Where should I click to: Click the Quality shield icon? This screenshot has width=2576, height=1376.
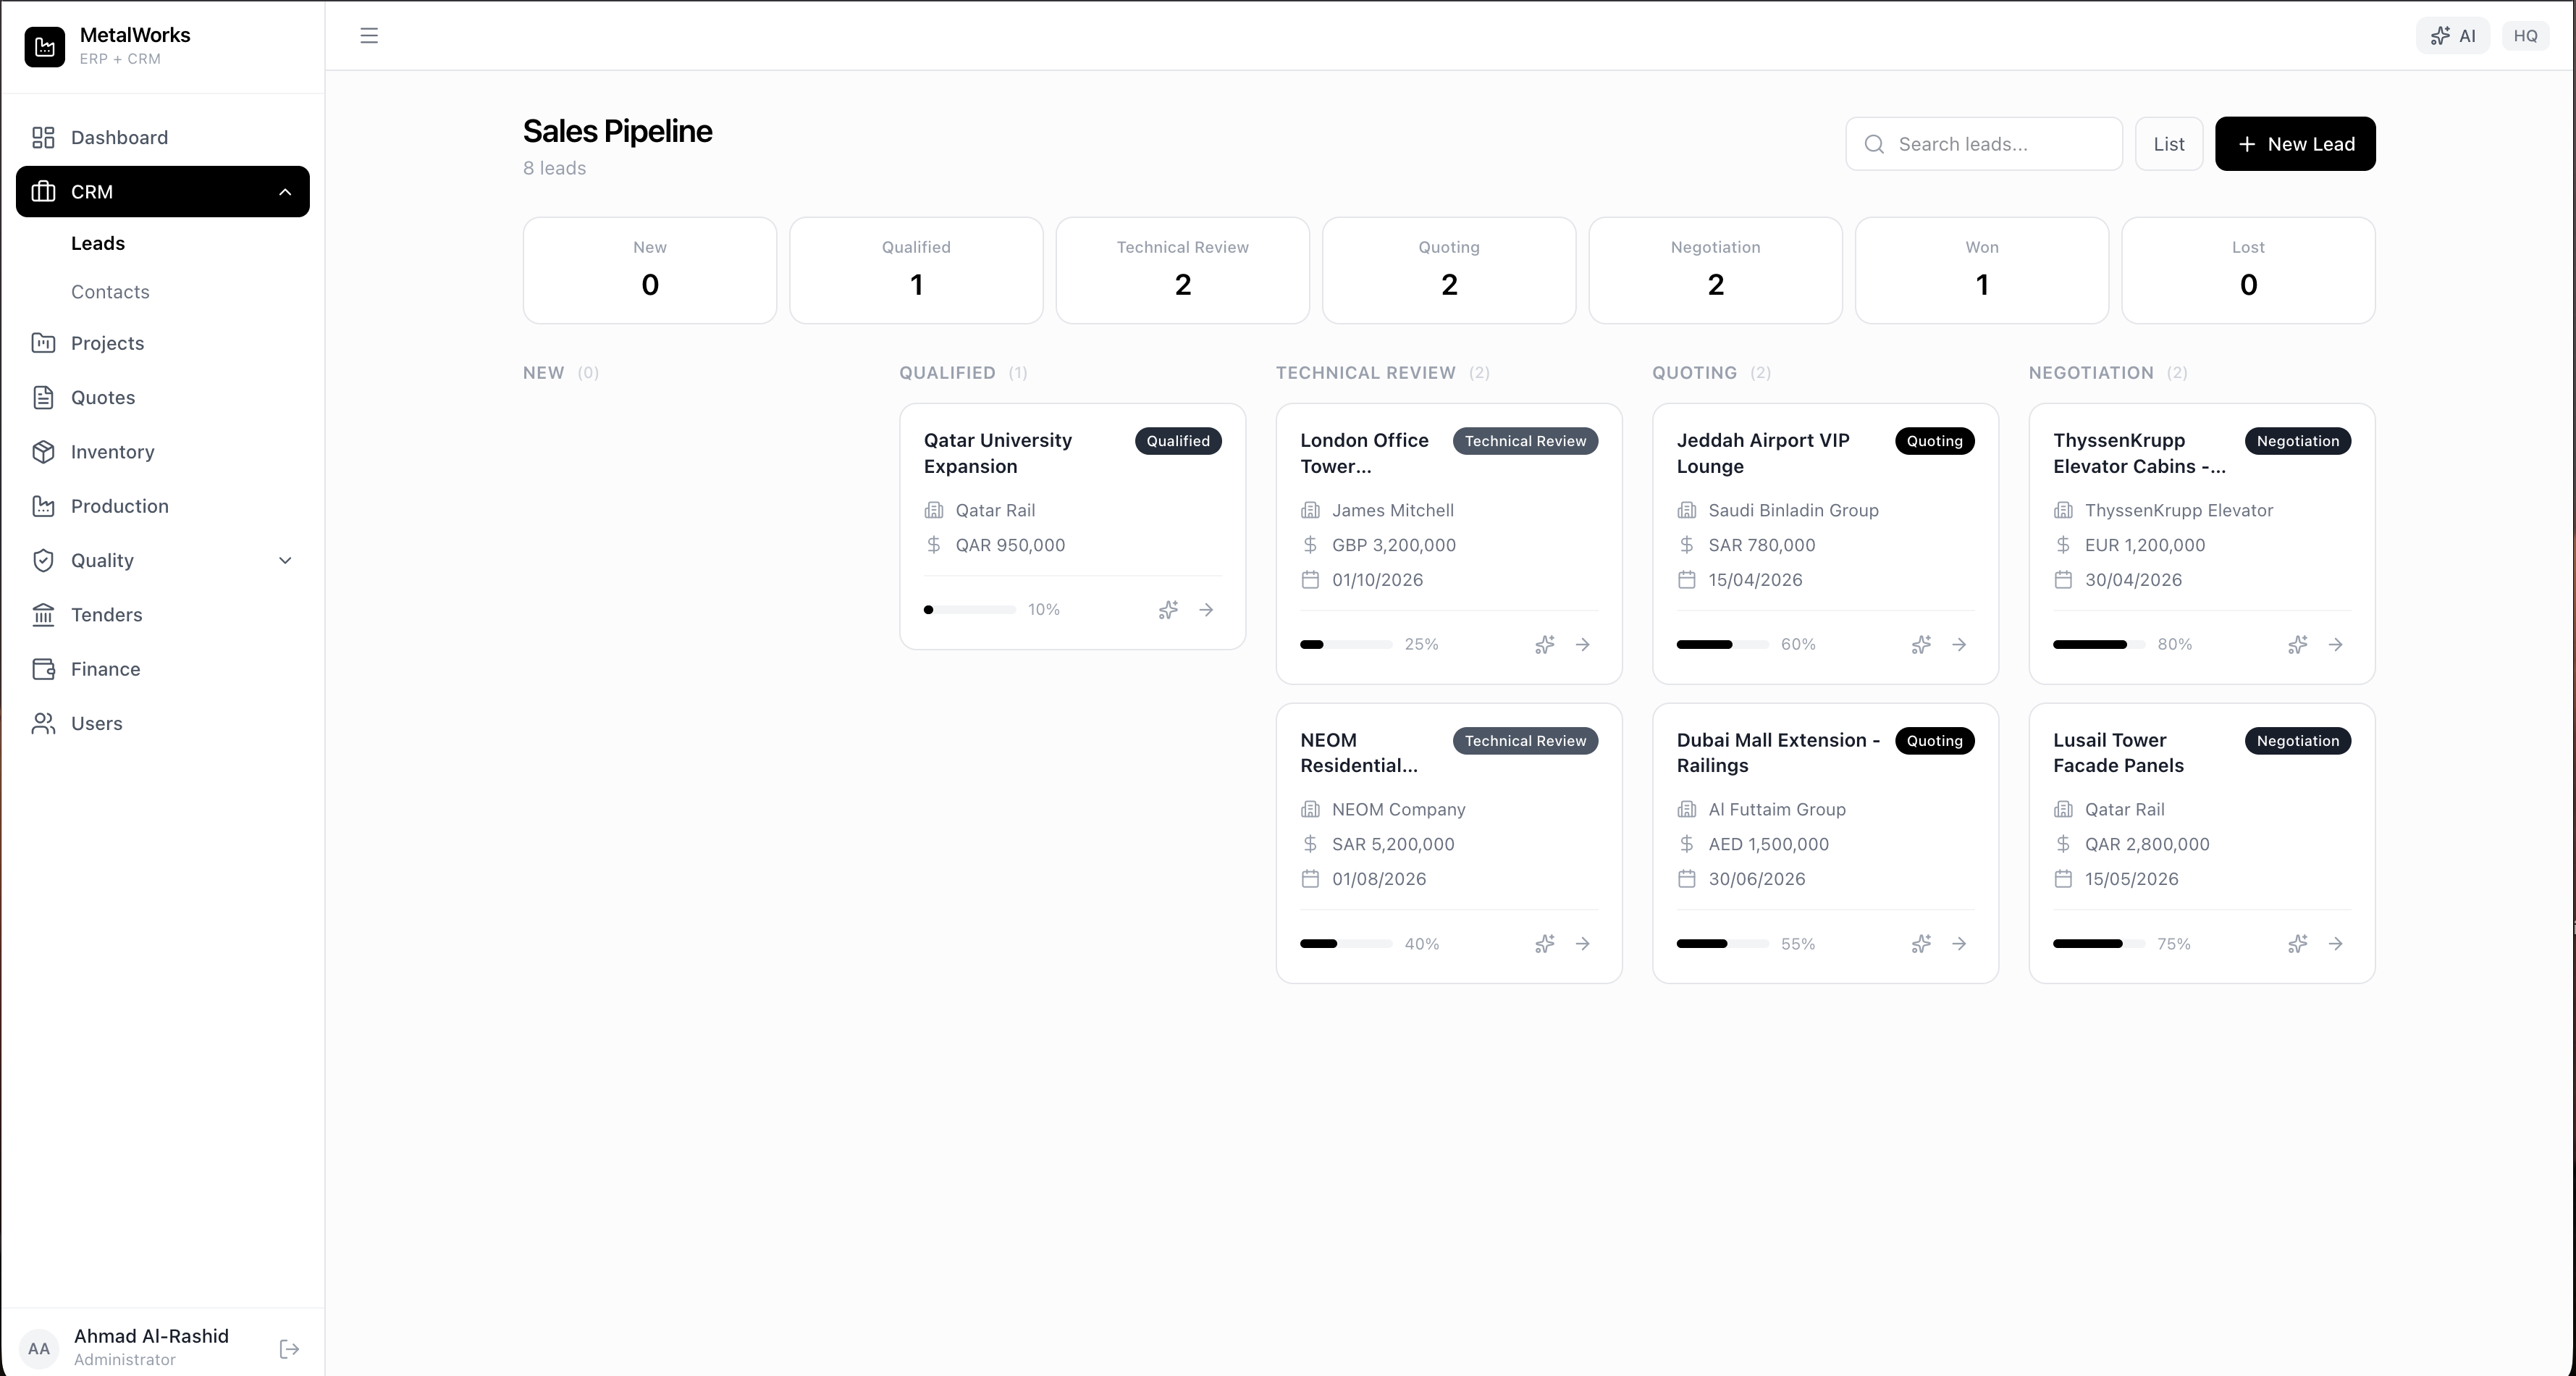pos(43,560)
